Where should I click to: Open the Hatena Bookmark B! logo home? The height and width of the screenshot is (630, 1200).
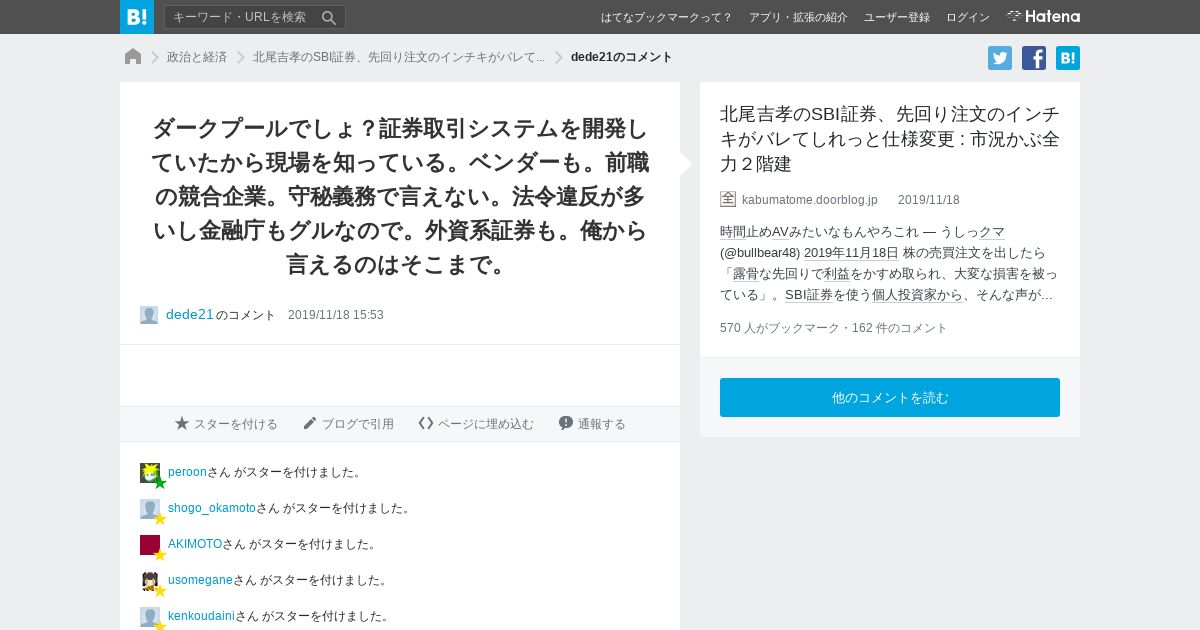(x=137, y=17)
